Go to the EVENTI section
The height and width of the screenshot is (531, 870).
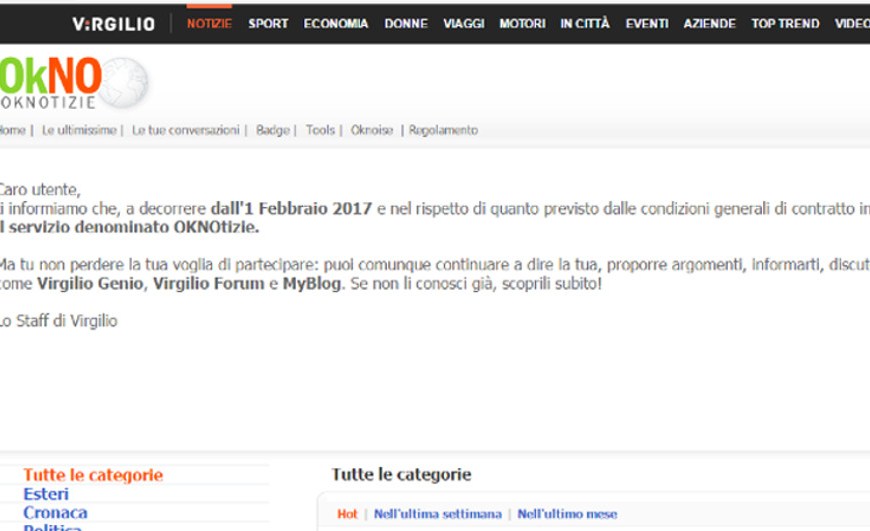point(647,23)
